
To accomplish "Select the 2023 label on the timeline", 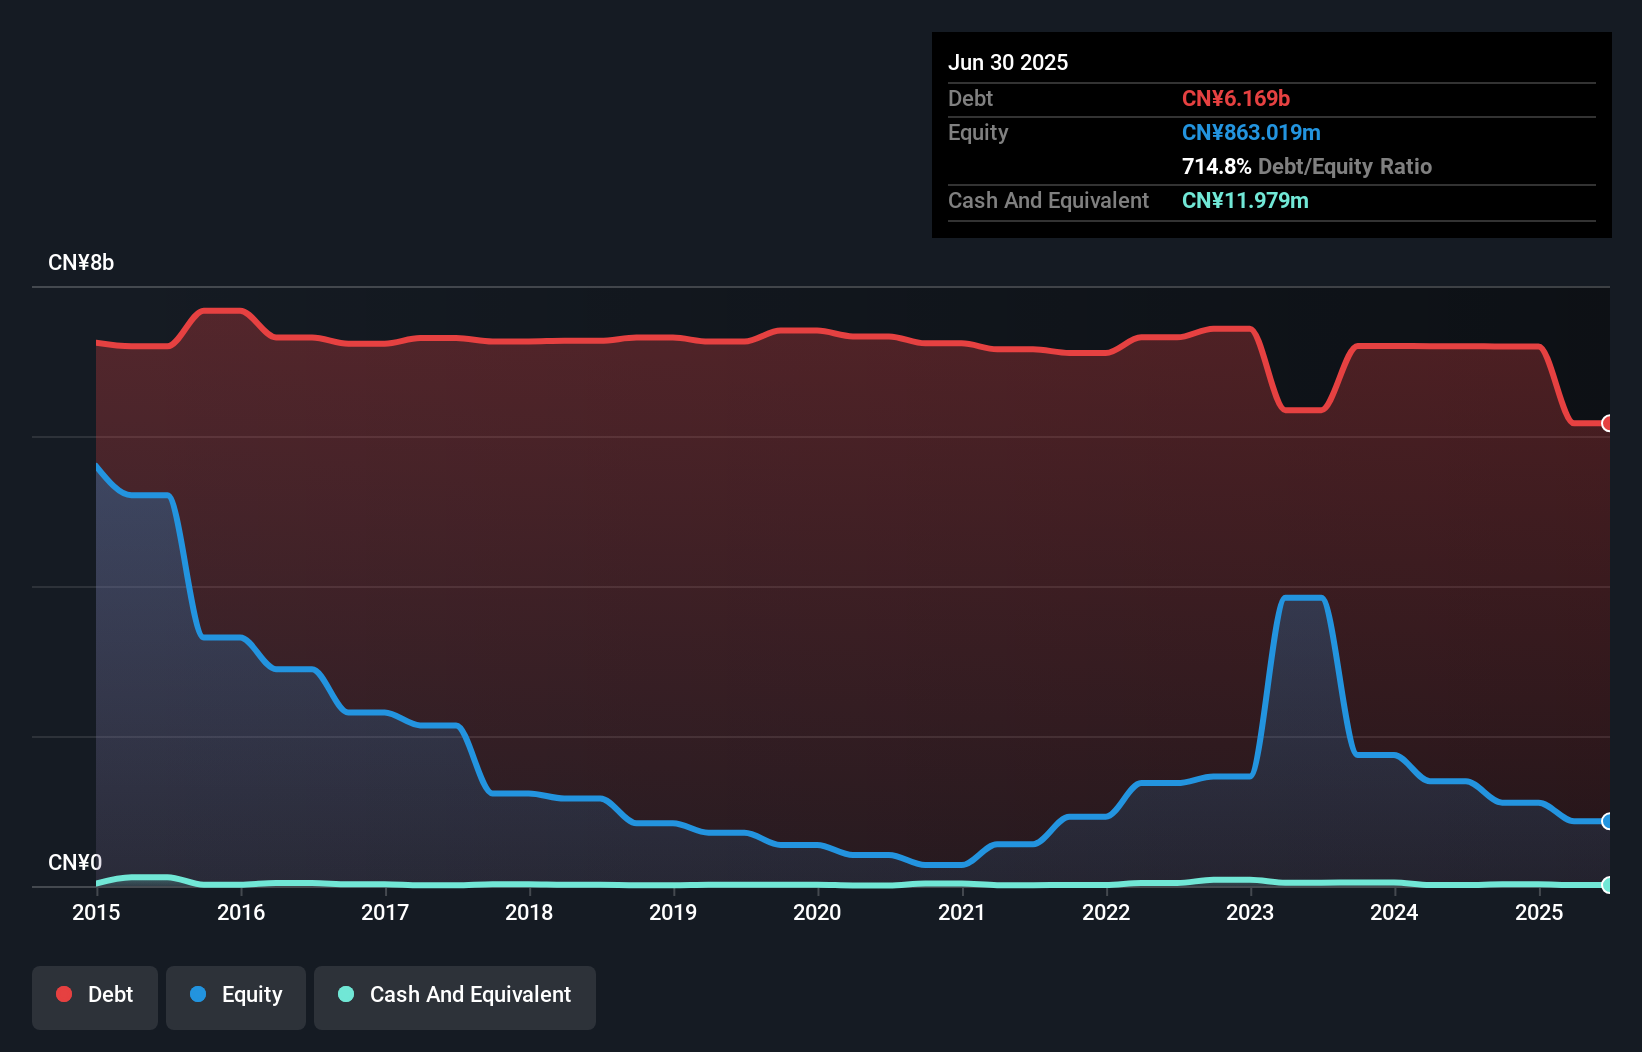I will (1250, 912).
